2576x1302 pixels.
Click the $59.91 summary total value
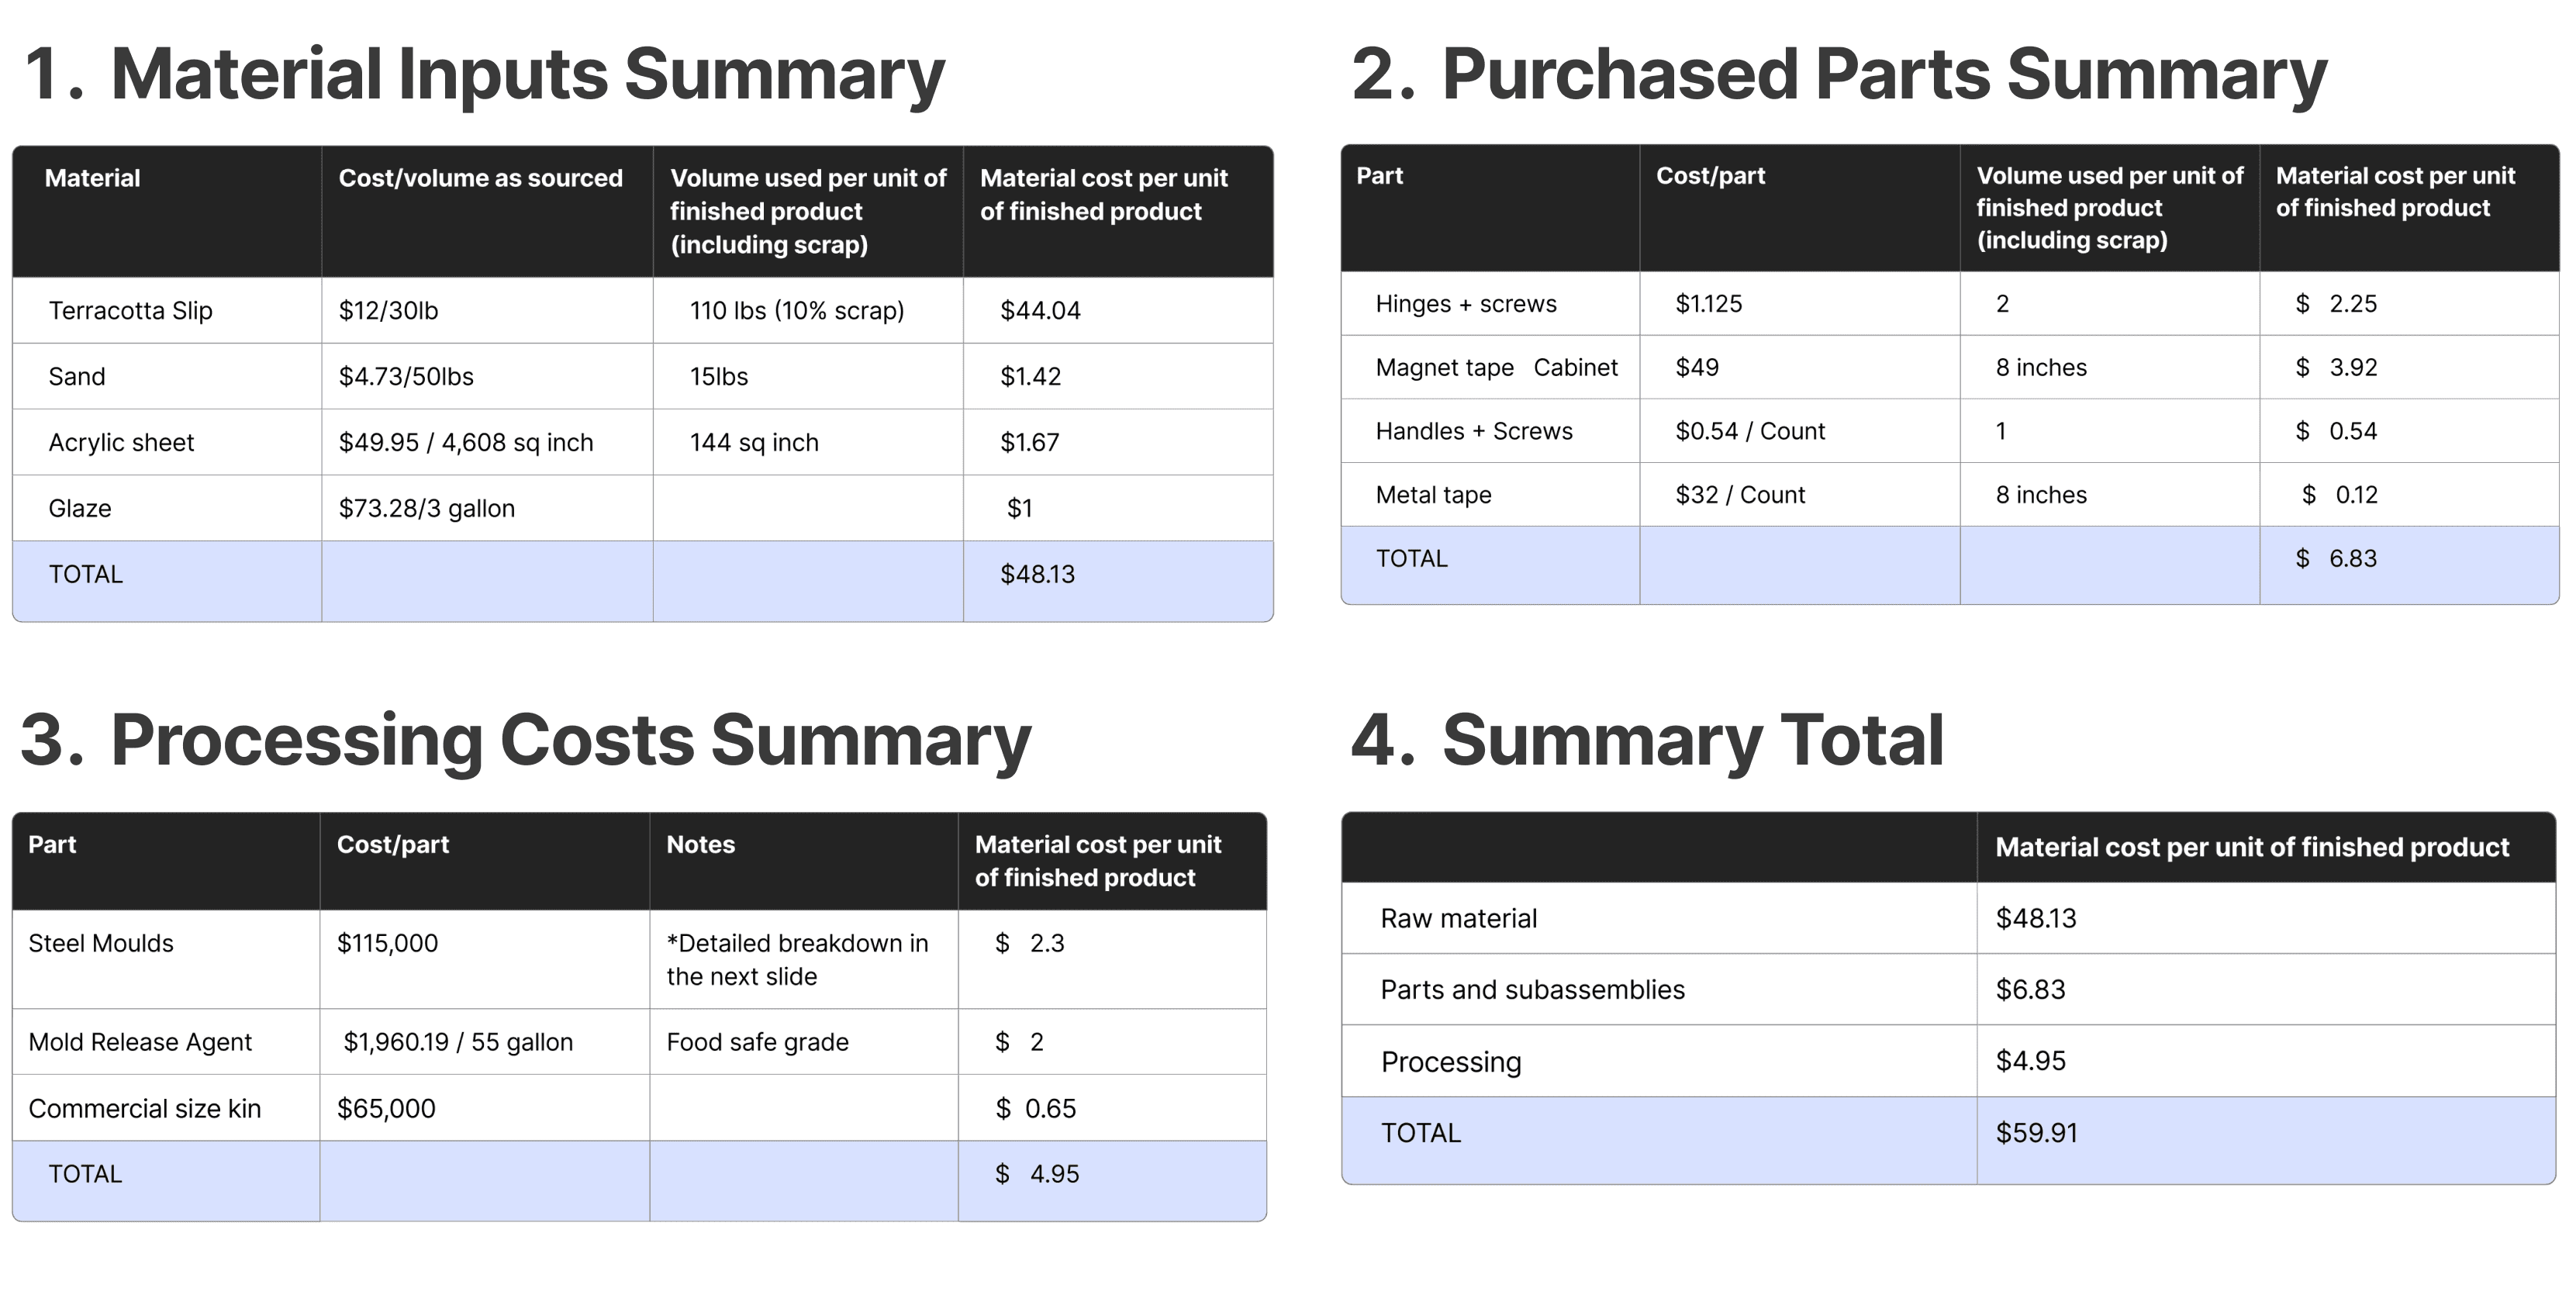2036,1133
